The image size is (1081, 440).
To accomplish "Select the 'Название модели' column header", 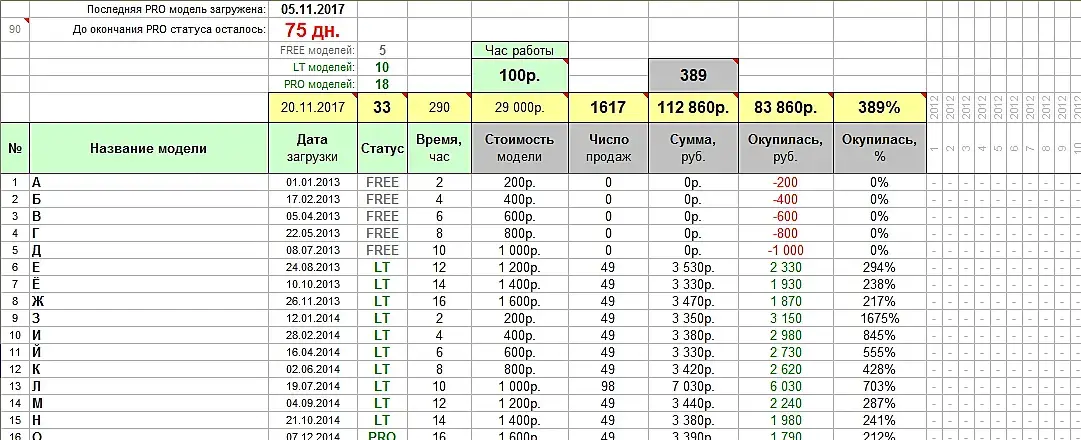I will [149, 148].
